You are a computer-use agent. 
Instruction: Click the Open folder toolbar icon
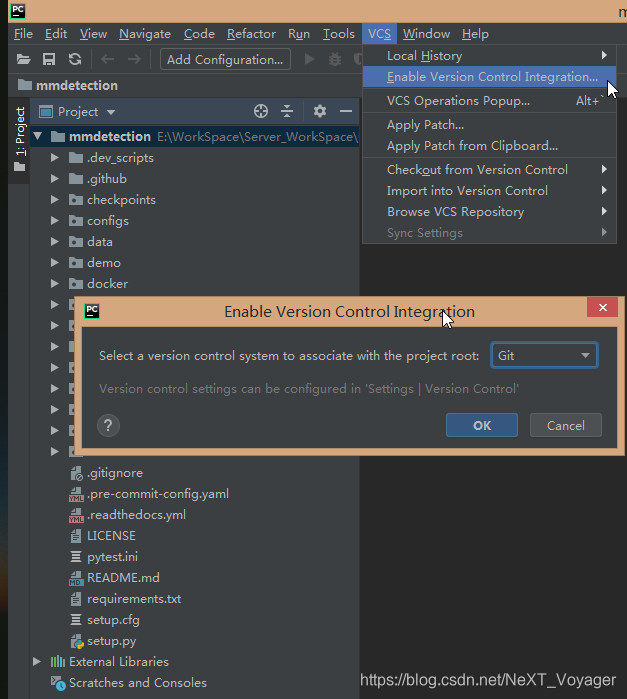pos(23,59)
